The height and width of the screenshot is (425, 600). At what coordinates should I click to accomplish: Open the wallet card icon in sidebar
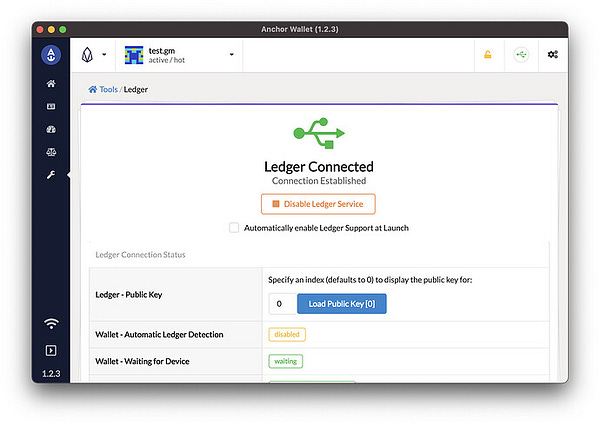tap(51, 106)
